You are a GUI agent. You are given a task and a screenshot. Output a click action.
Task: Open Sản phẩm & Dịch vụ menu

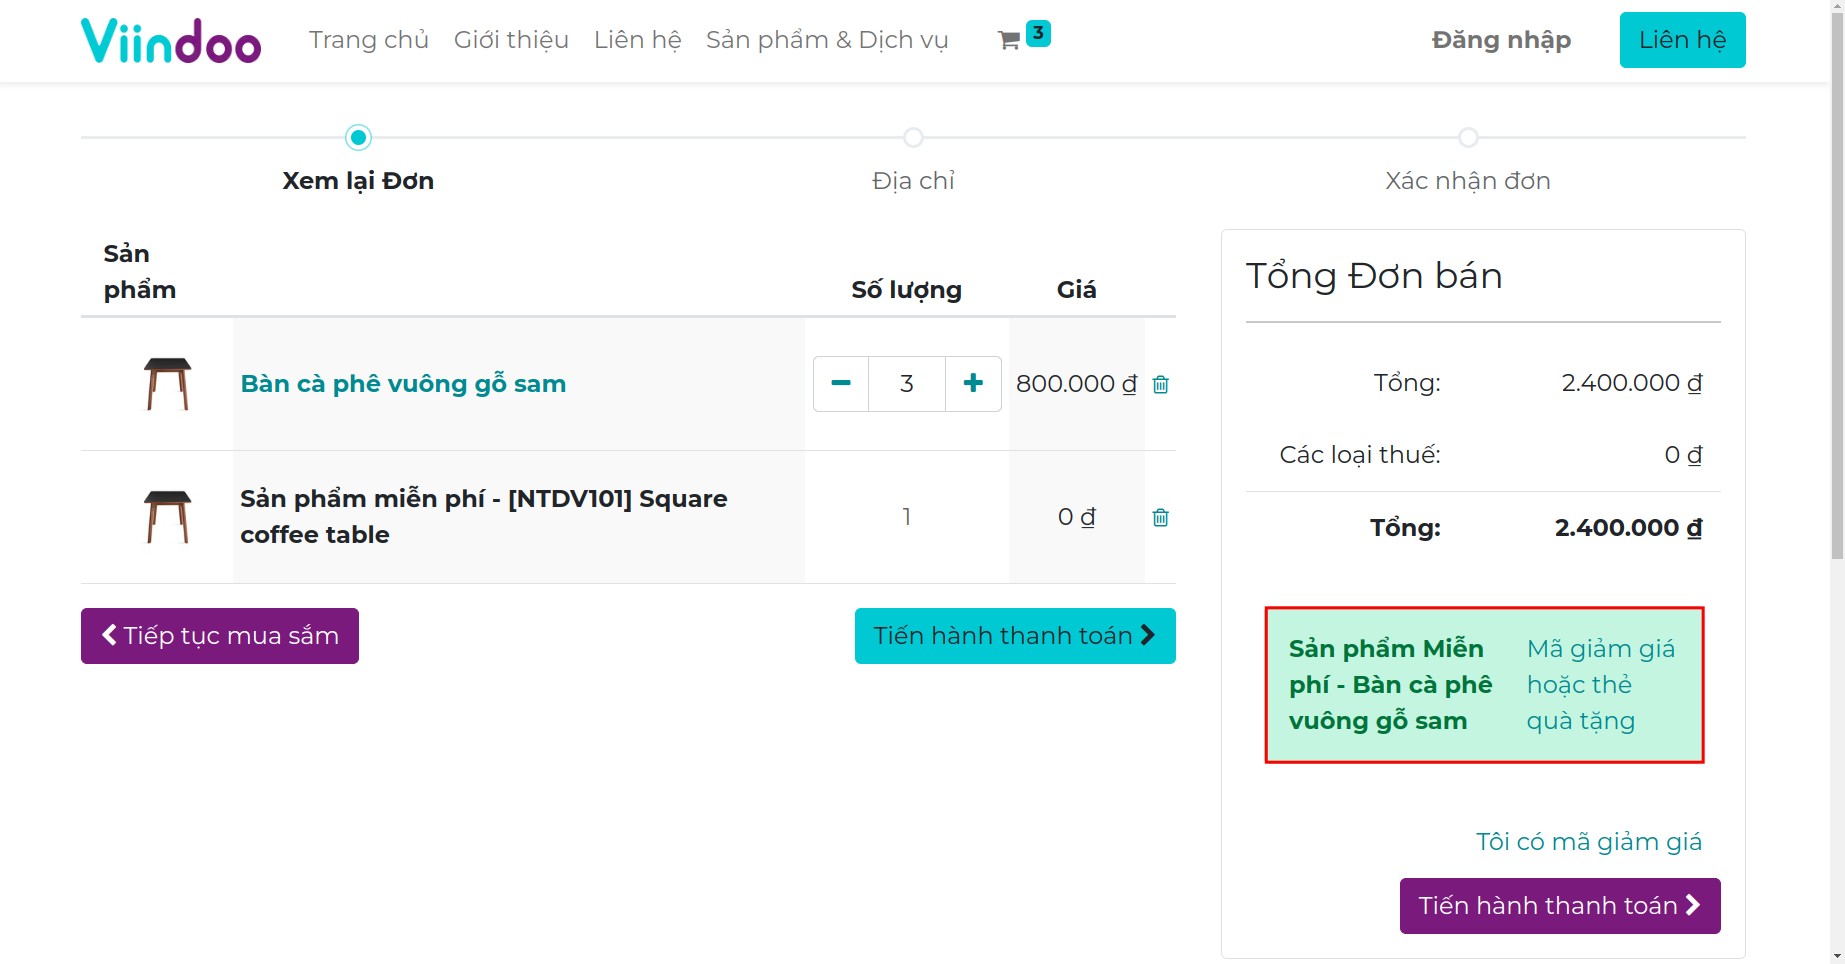pos(827,40)
